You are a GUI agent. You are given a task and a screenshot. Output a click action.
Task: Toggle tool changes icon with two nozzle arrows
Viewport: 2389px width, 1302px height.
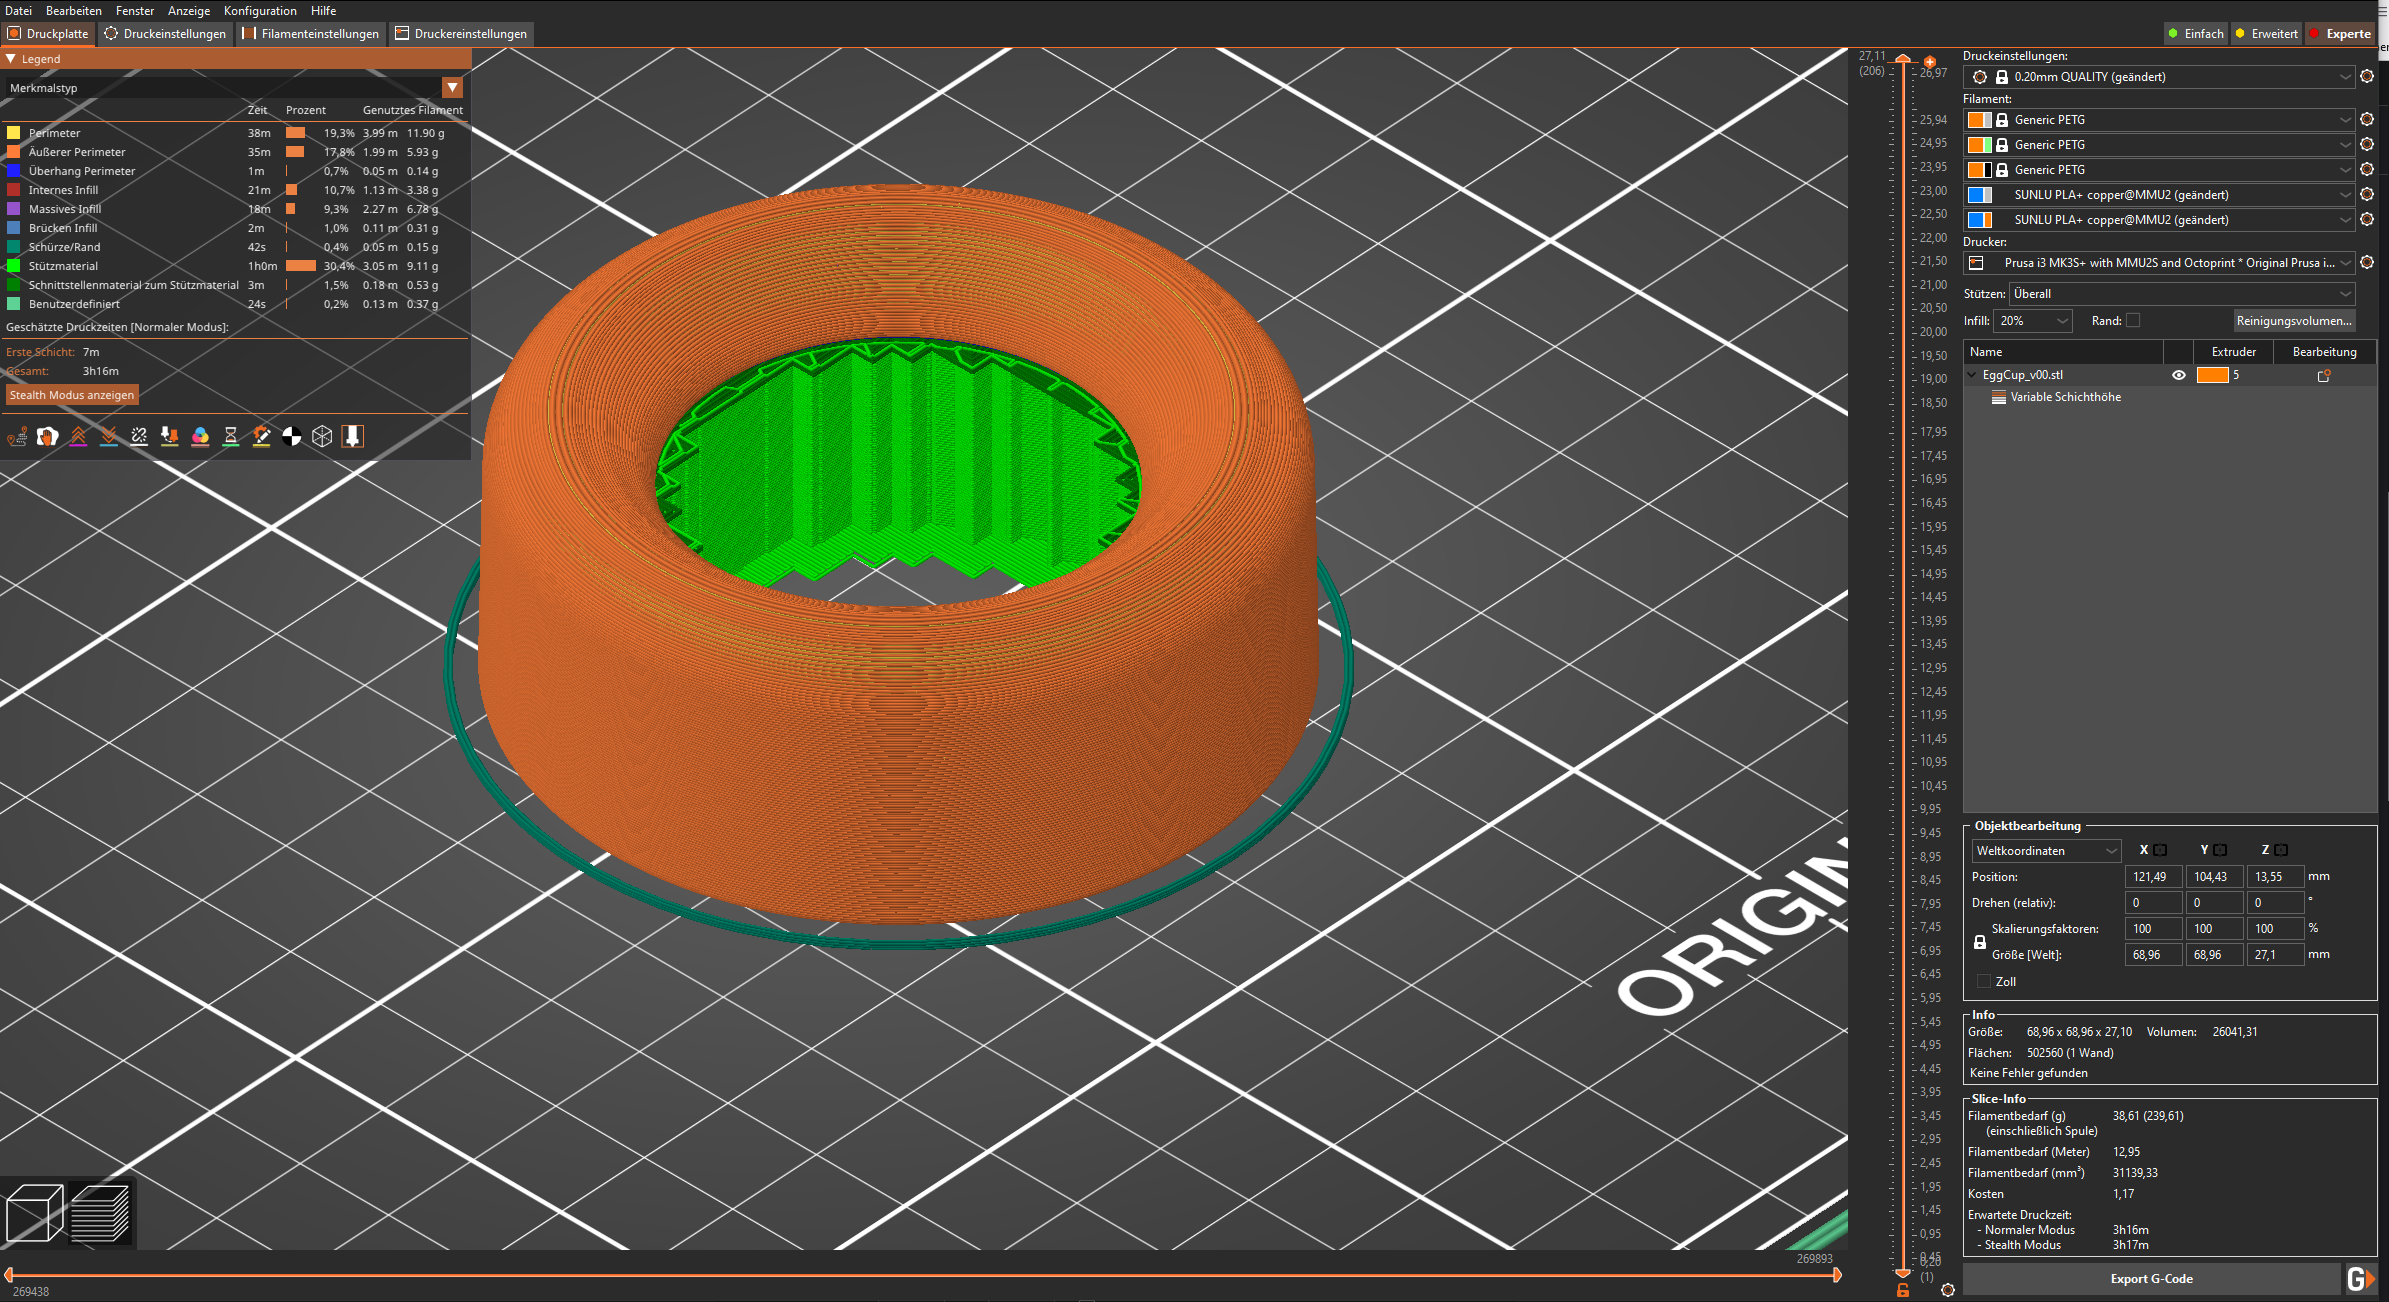[170, 436]
